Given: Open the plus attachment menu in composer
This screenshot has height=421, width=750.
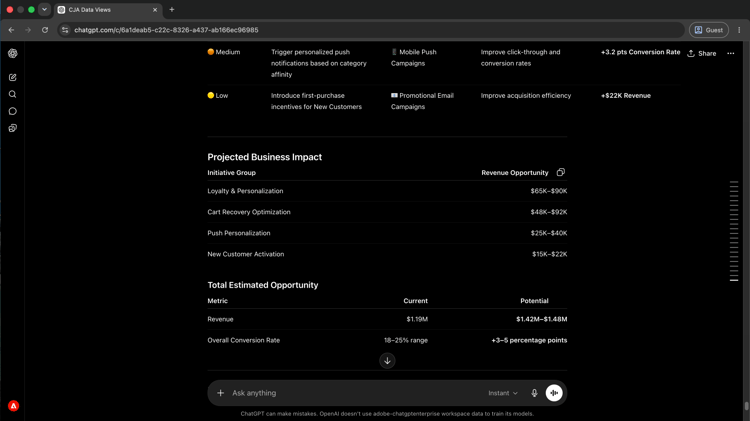Looking at the screenshot, I should coord(221,393).
